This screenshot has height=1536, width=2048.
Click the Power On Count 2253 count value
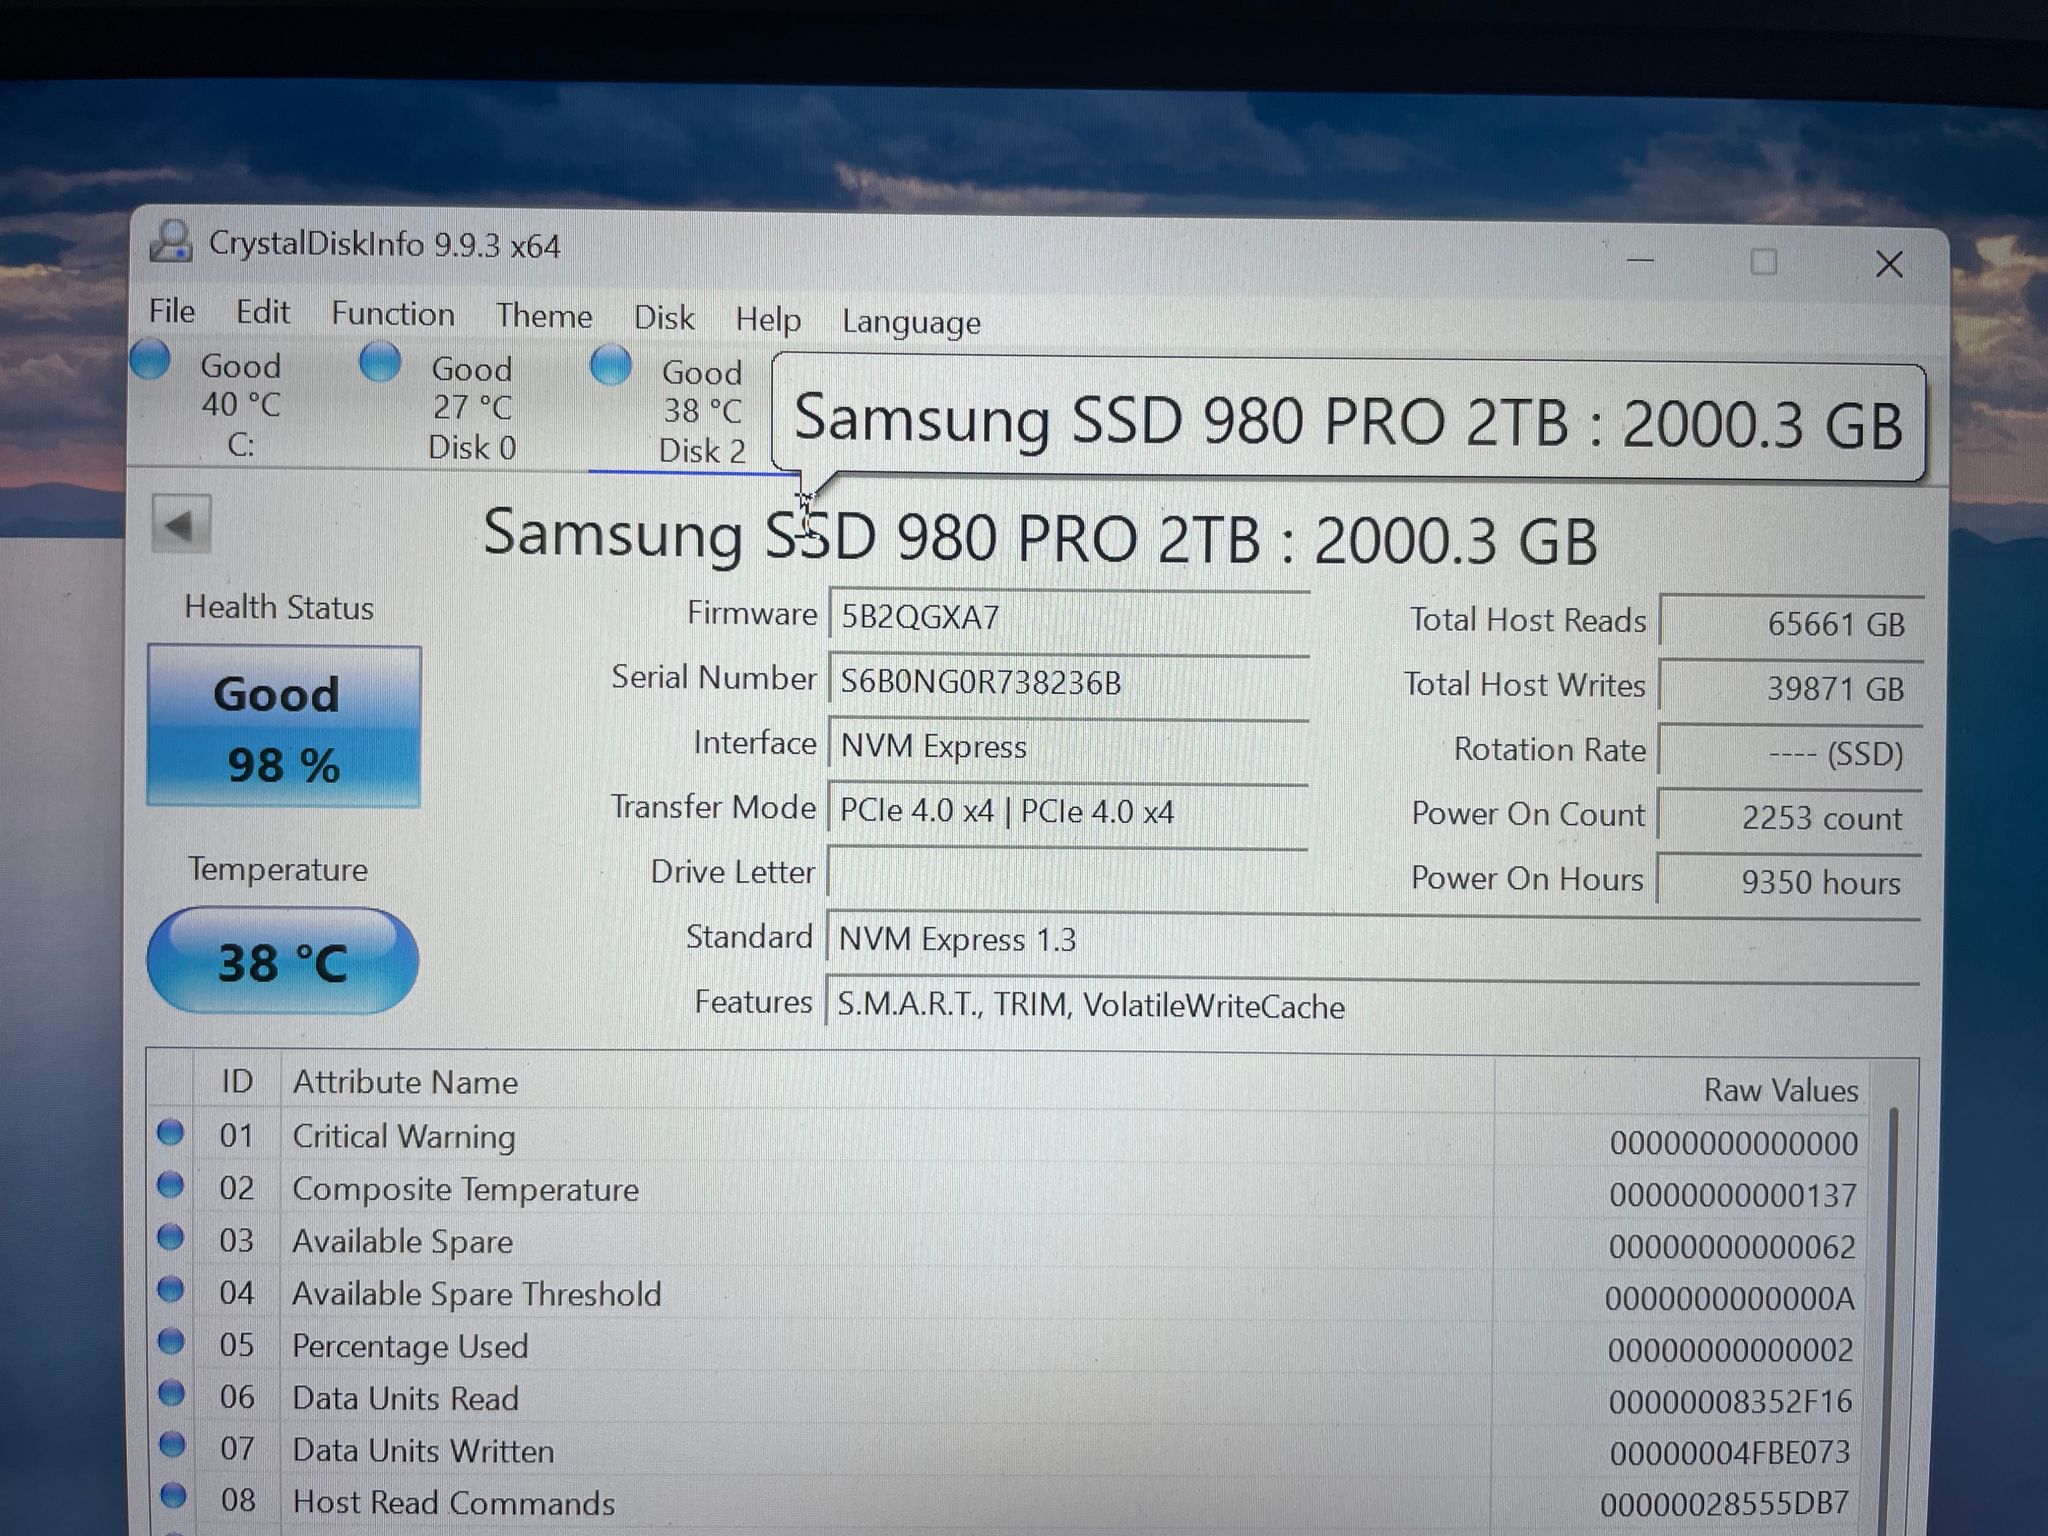[x=1789, y=817]
